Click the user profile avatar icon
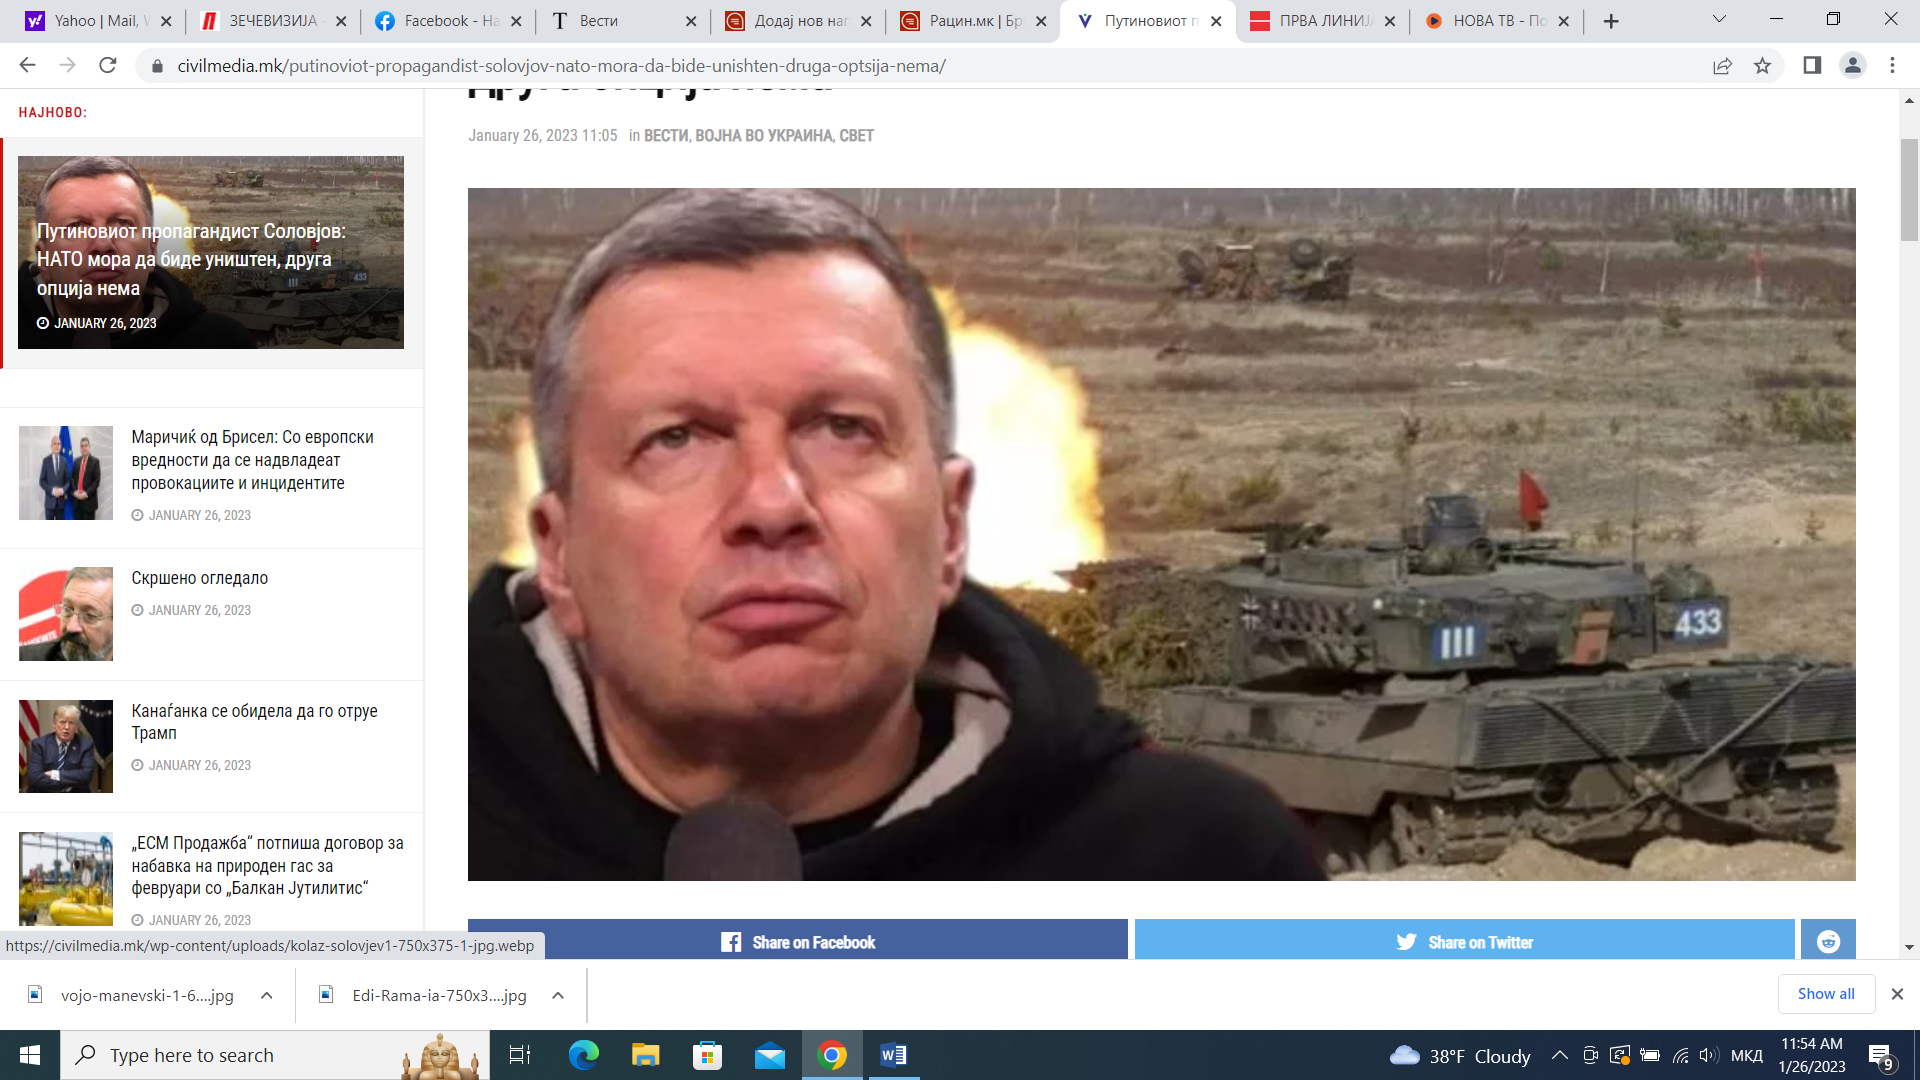Screen dimensions: 1920x1080 1852,66
